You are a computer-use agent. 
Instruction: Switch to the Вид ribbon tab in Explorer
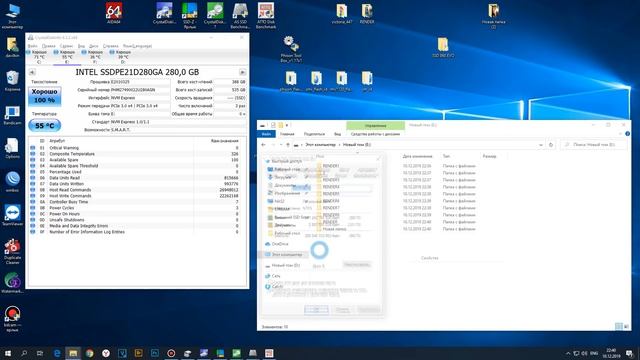[338, 134]
